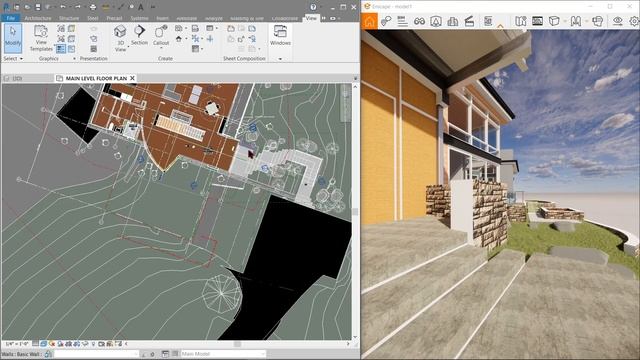Open View Templates in Graphics panel
Screen dimensions: 640x360
(41, 38)
